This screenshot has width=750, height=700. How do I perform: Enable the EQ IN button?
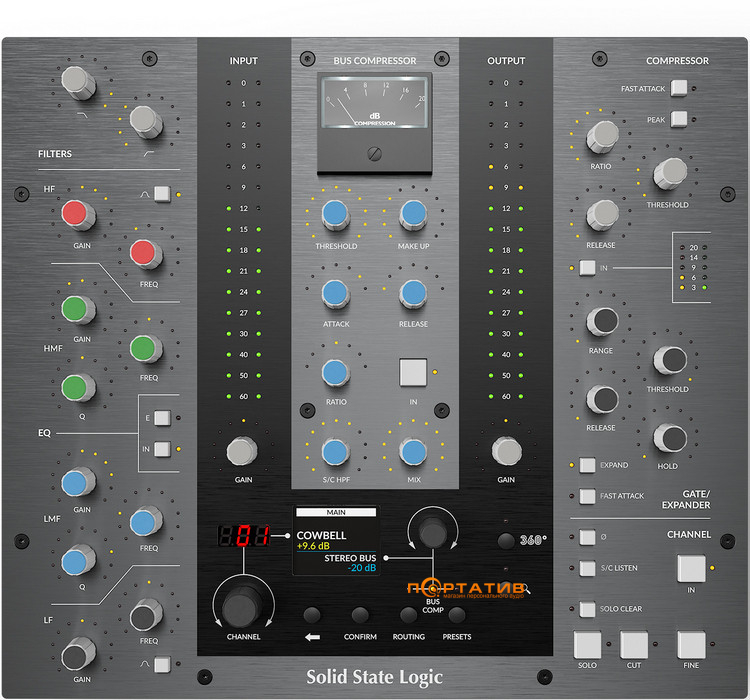pos(162,449)
